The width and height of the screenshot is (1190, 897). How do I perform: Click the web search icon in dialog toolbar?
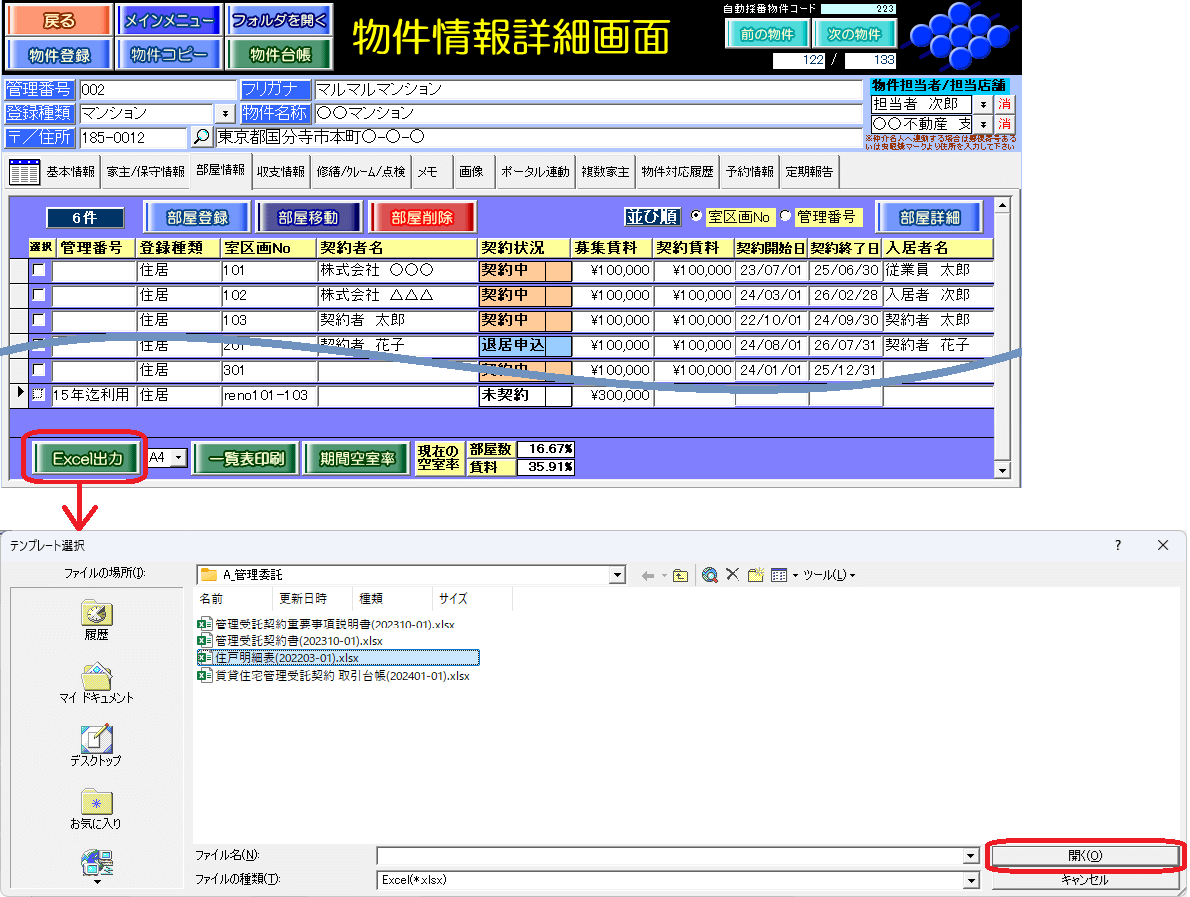pos(710,575)
